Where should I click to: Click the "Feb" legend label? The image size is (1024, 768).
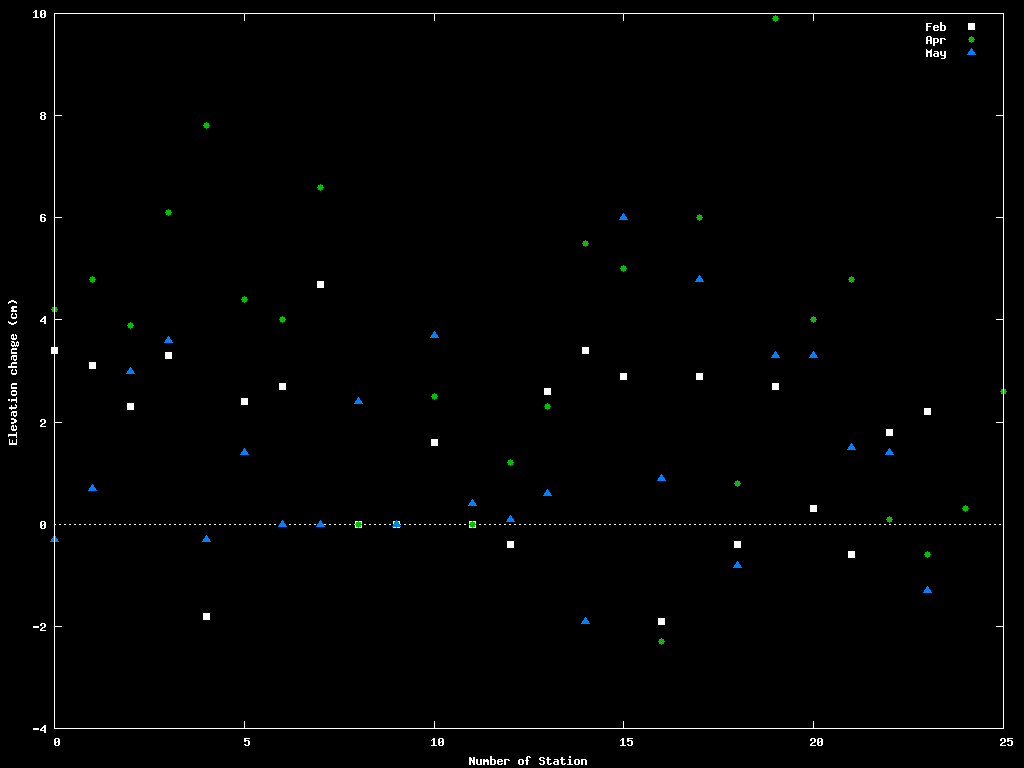(x=935, y=27)
